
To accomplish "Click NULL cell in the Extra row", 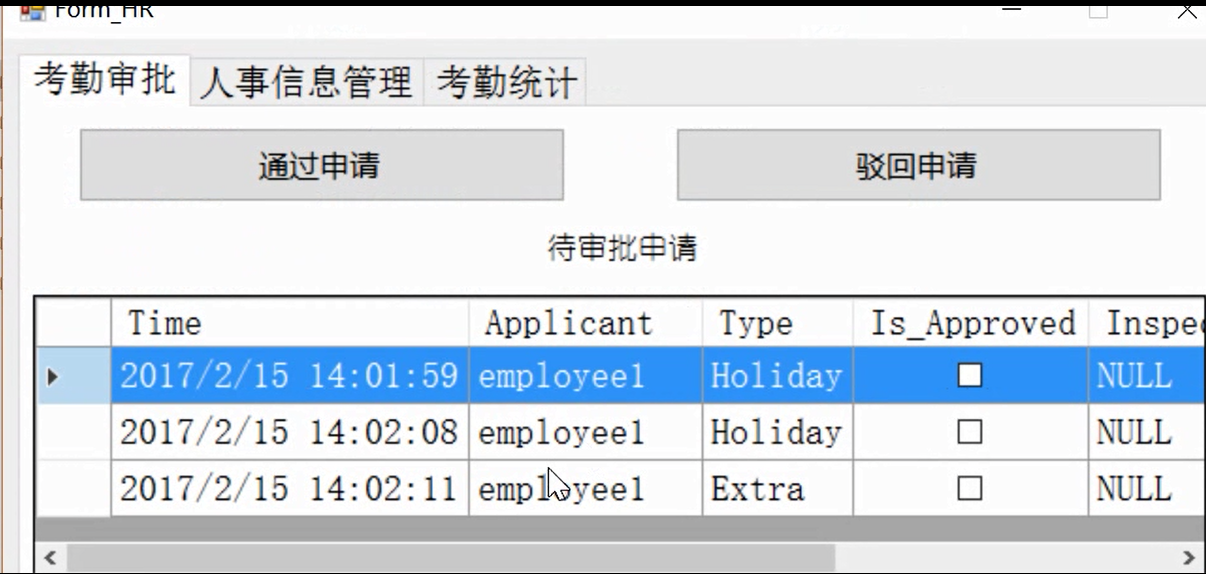I will (x=1147, y=489).
